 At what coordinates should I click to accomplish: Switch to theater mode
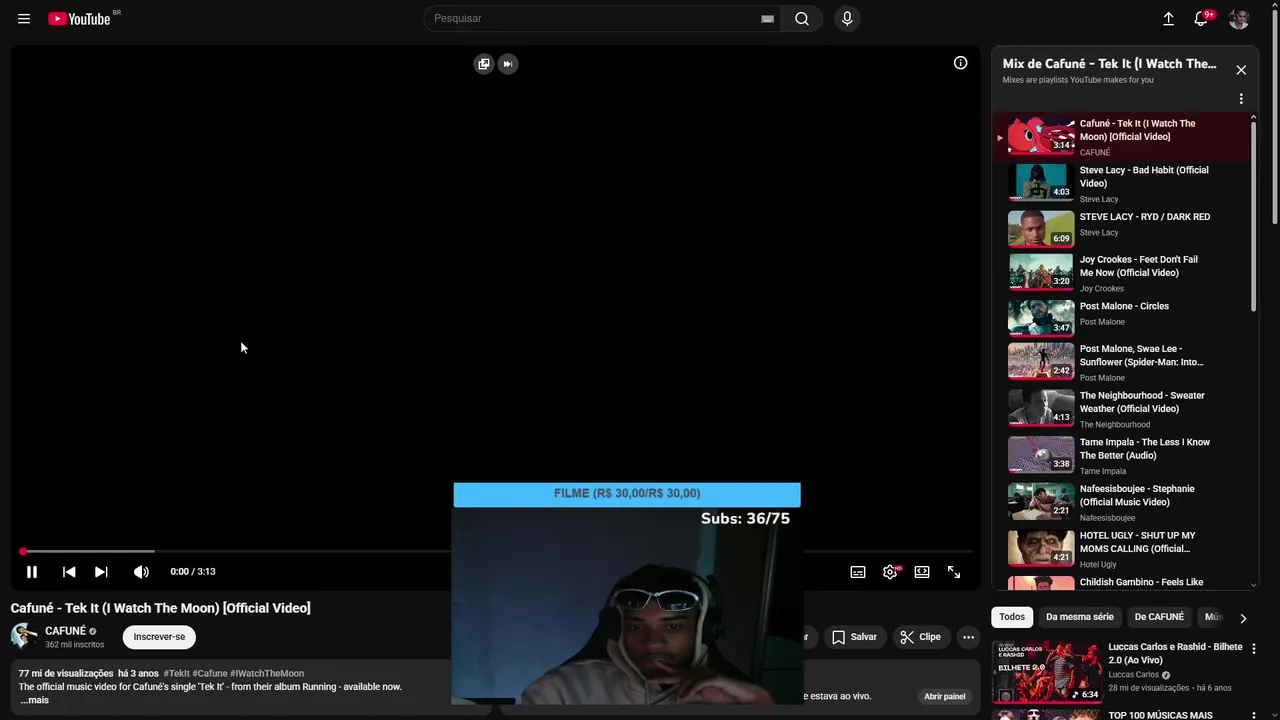(x=922, y=572)
